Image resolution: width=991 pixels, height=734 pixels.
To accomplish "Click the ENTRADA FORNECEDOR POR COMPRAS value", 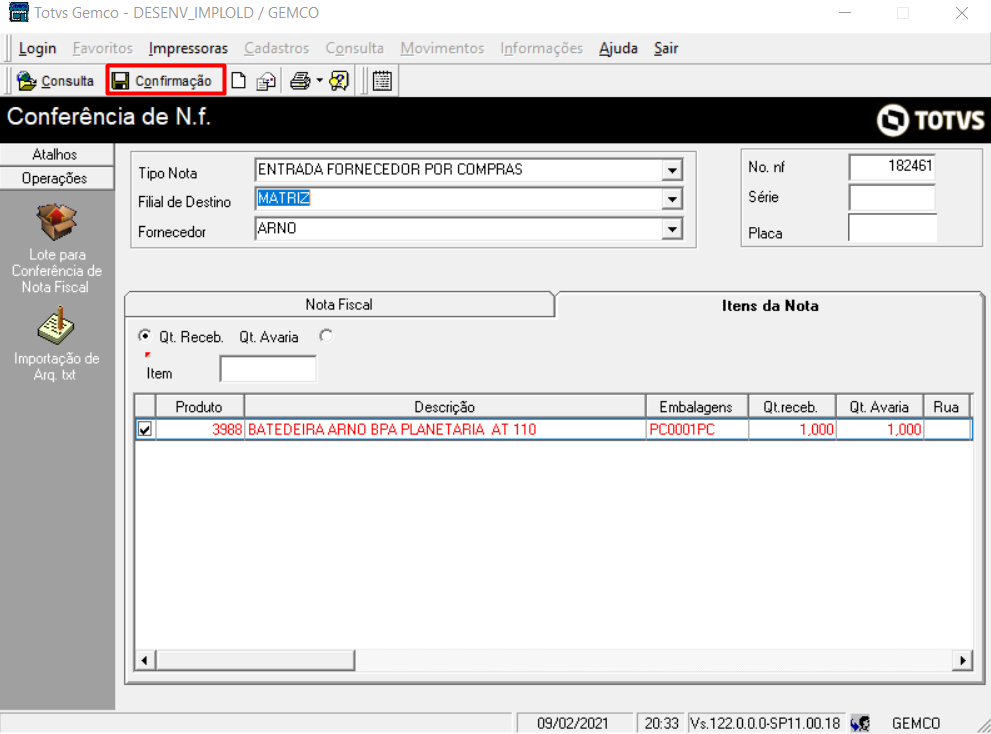I will pyautogui.click(x=390, y=169).
